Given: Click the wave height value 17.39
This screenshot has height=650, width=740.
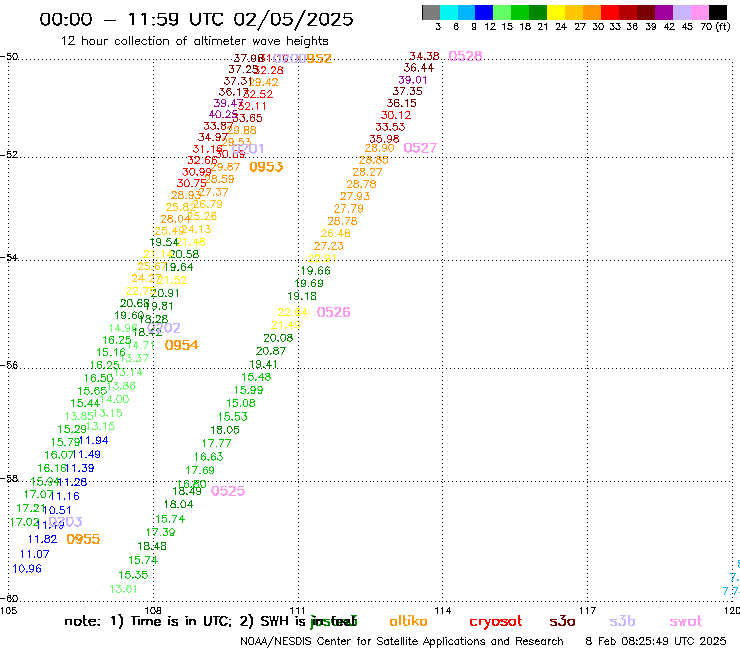Looking at the screenshot, I should pos(160,532).
